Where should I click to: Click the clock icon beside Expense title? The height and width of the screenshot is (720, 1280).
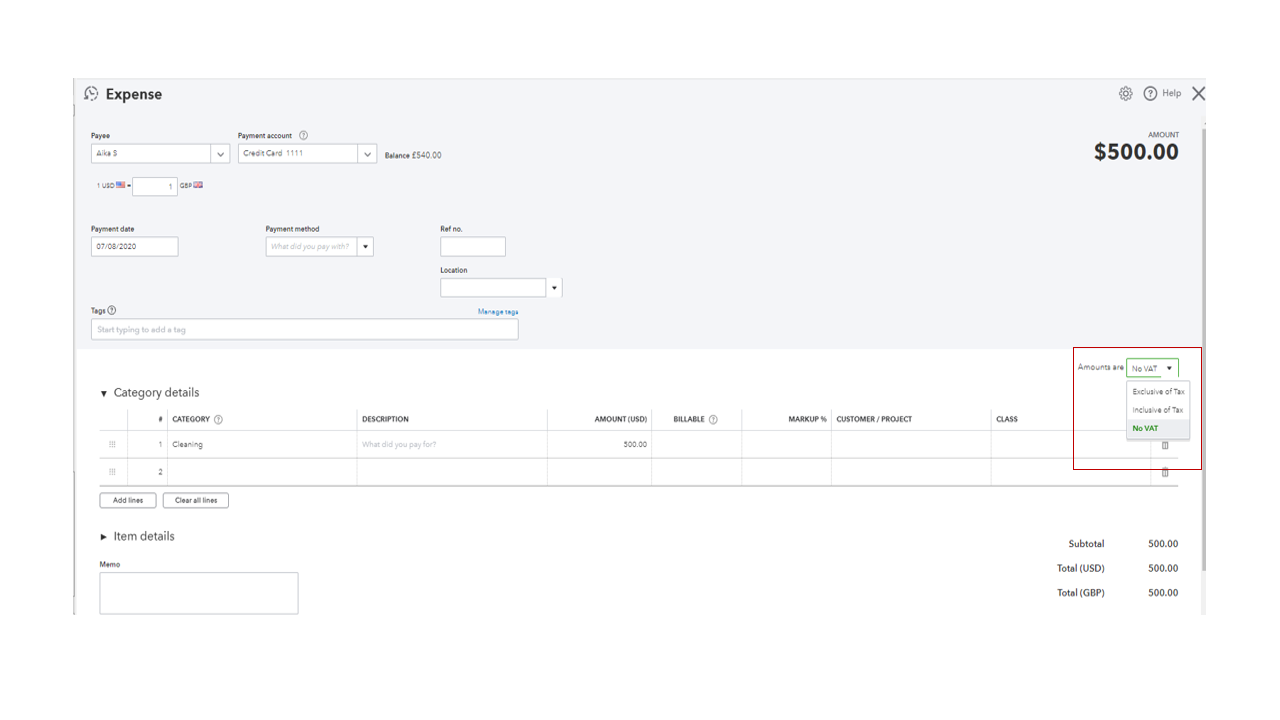click(x=91, y=93)
